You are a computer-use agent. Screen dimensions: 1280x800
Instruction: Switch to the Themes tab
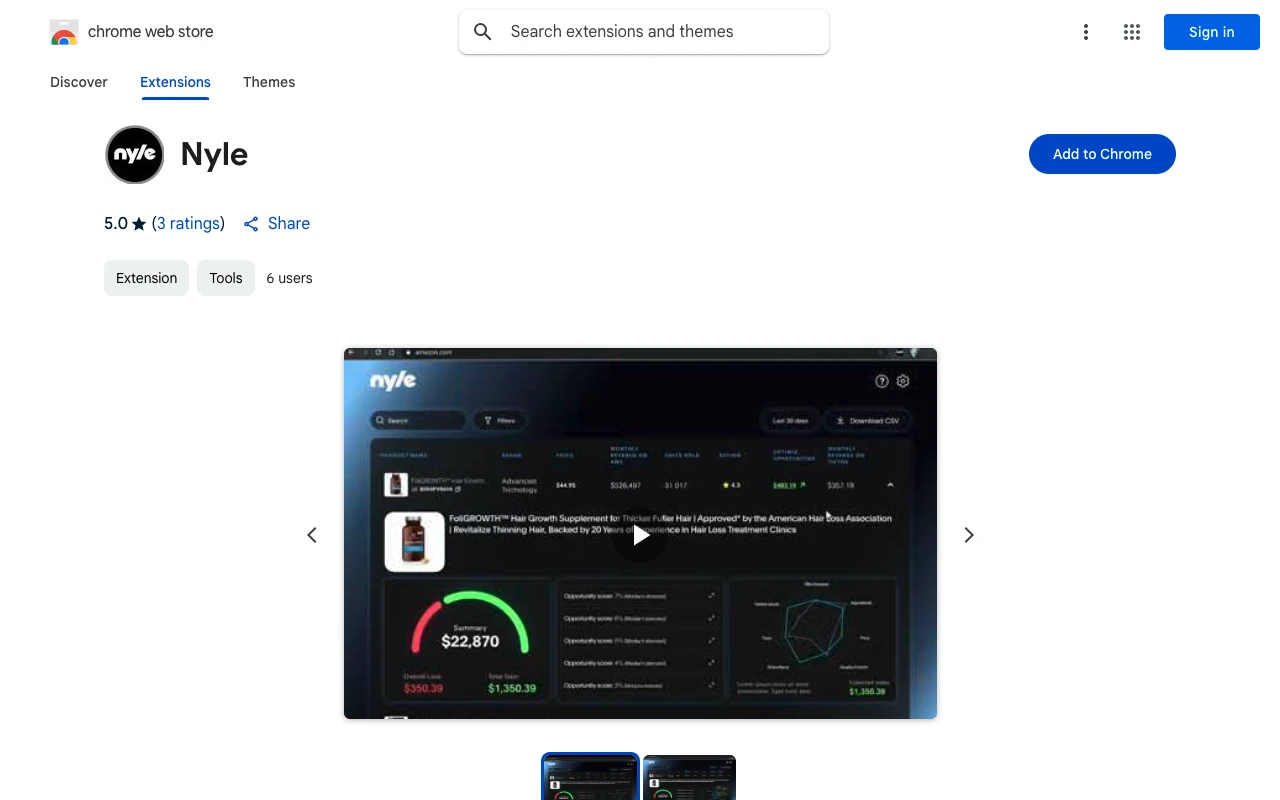point(269,82)
